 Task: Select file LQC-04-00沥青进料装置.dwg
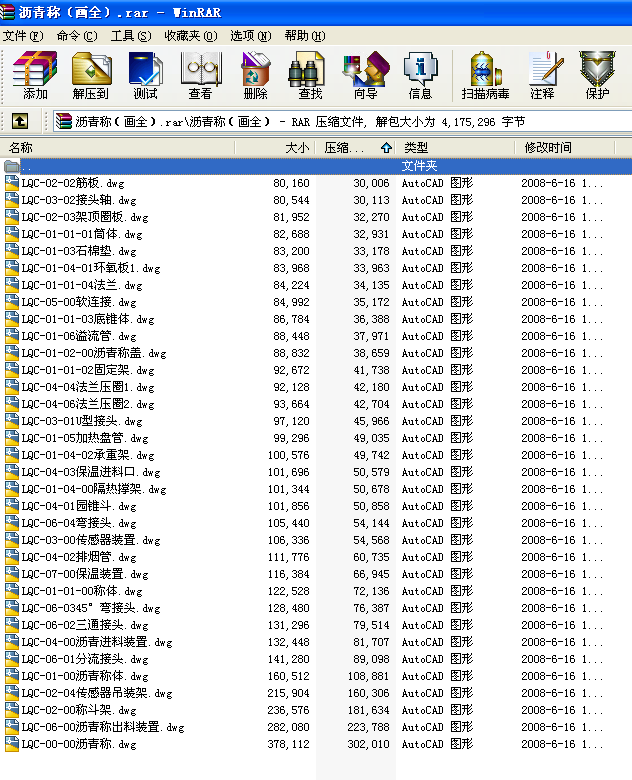(97, 642)
